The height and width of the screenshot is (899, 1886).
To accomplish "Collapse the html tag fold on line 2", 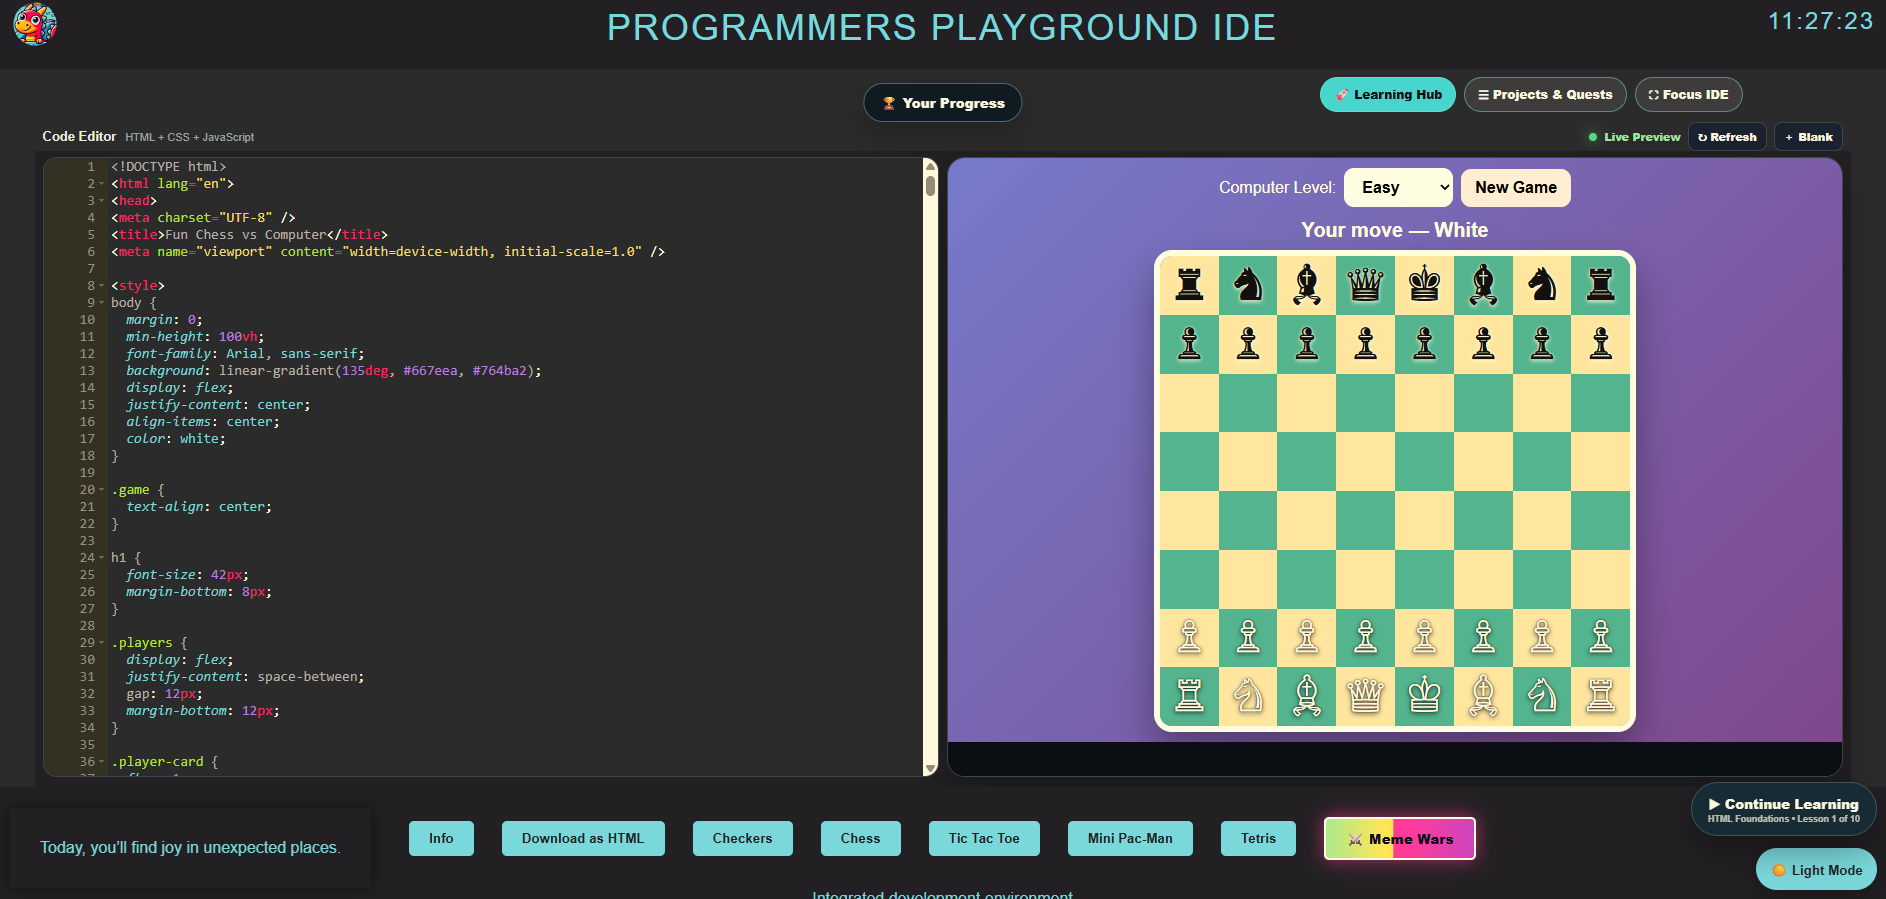I will coord(101,184).
